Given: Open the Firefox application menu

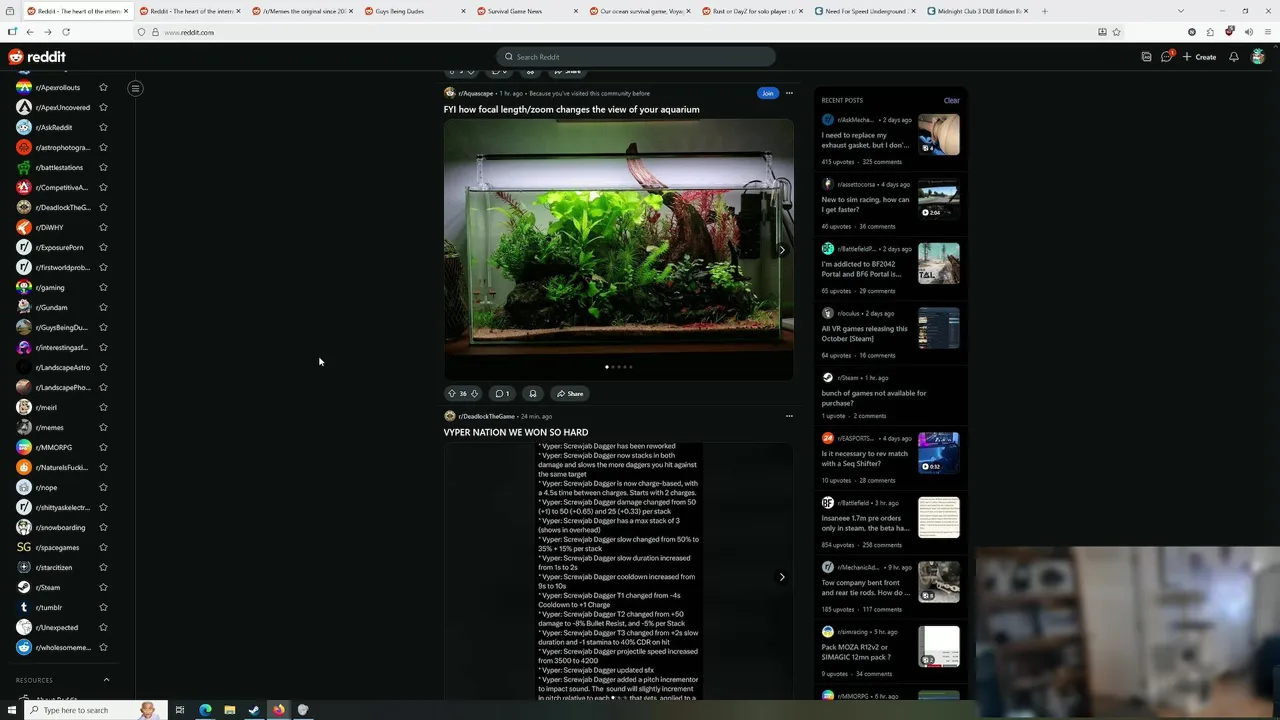Looking at the screenshot, I should point(1268,32).
